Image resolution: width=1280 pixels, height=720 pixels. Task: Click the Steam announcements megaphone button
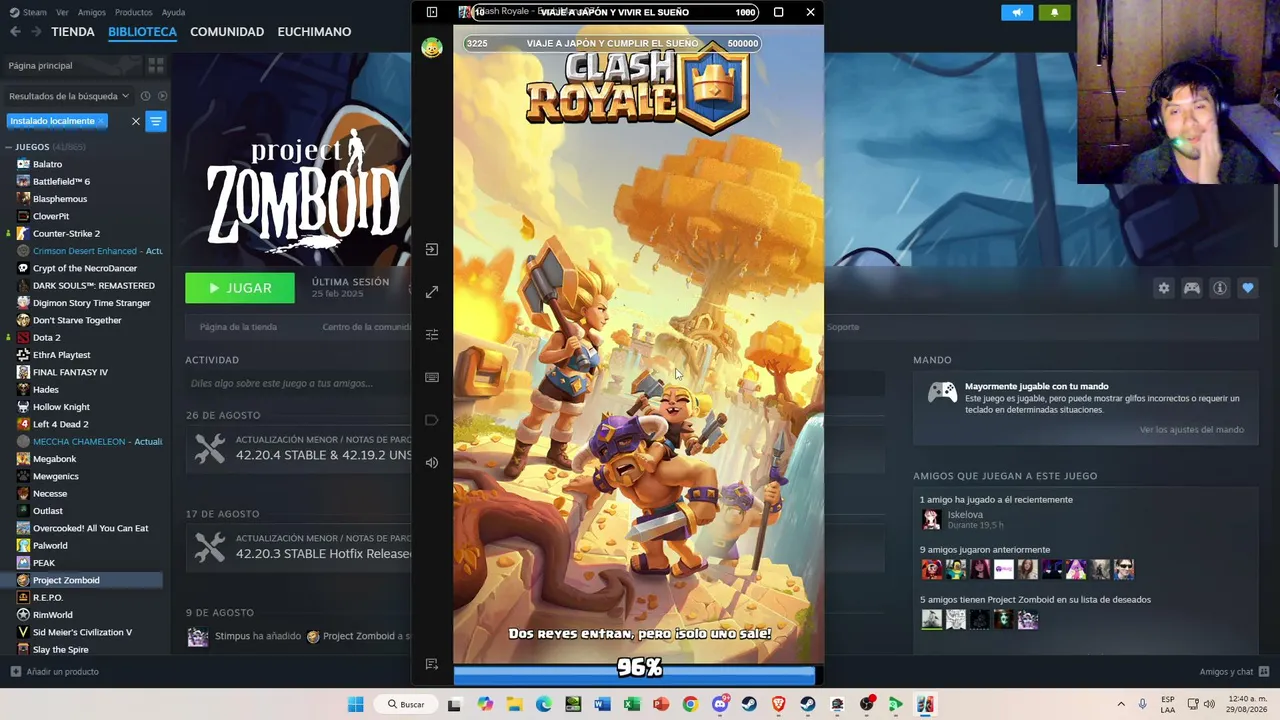coord(1017,12)
